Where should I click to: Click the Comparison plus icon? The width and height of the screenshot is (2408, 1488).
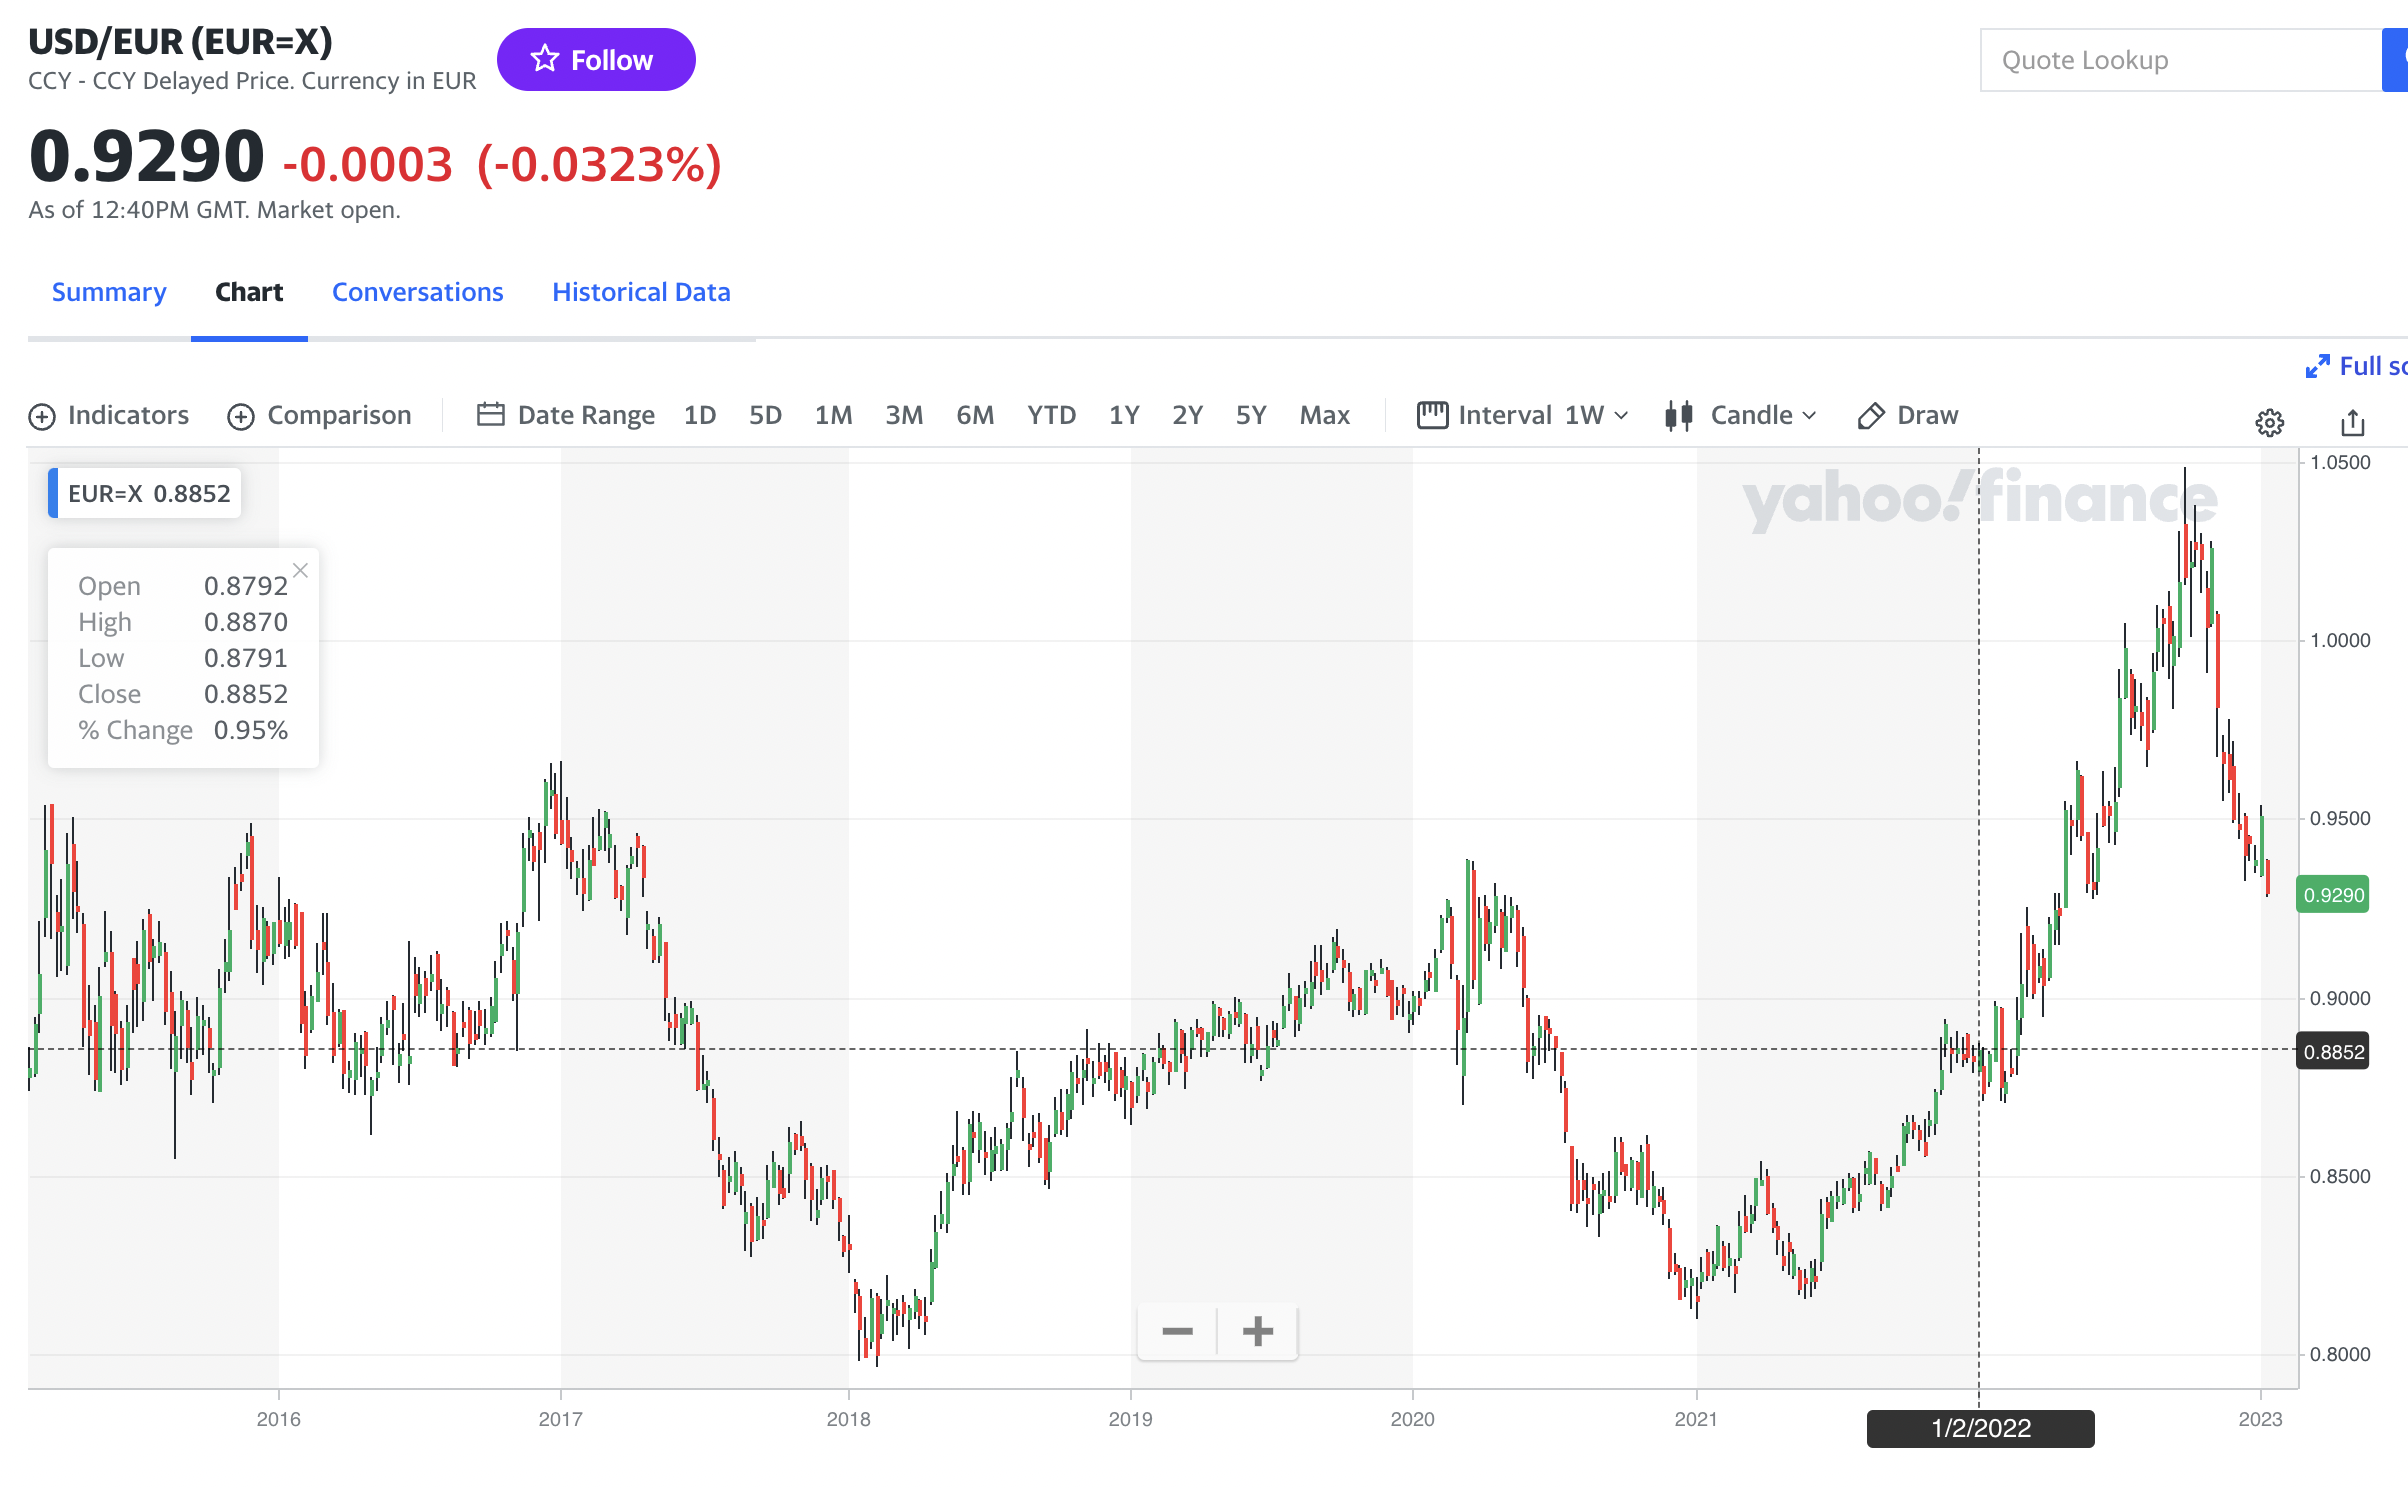click(x=240, y=415)
